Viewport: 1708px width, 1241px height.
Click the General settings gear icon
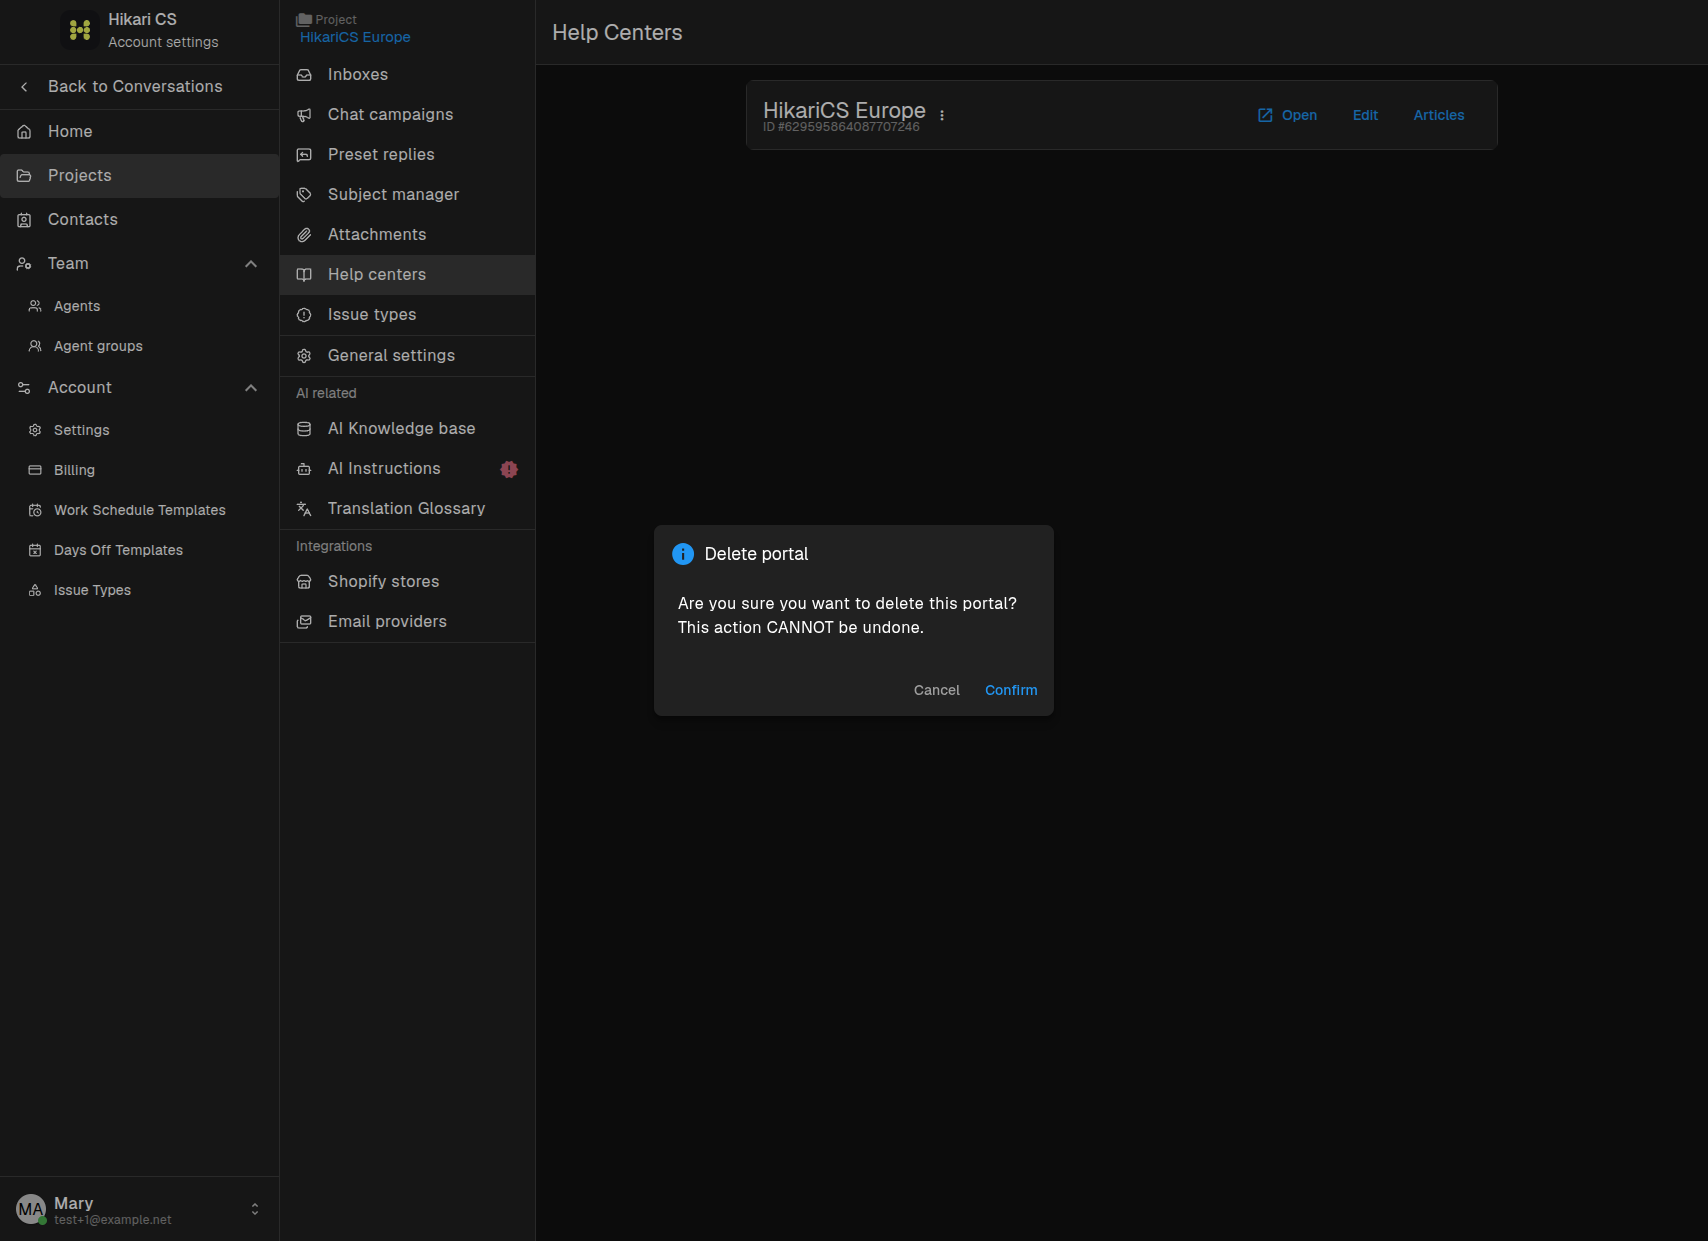point(304,356)
